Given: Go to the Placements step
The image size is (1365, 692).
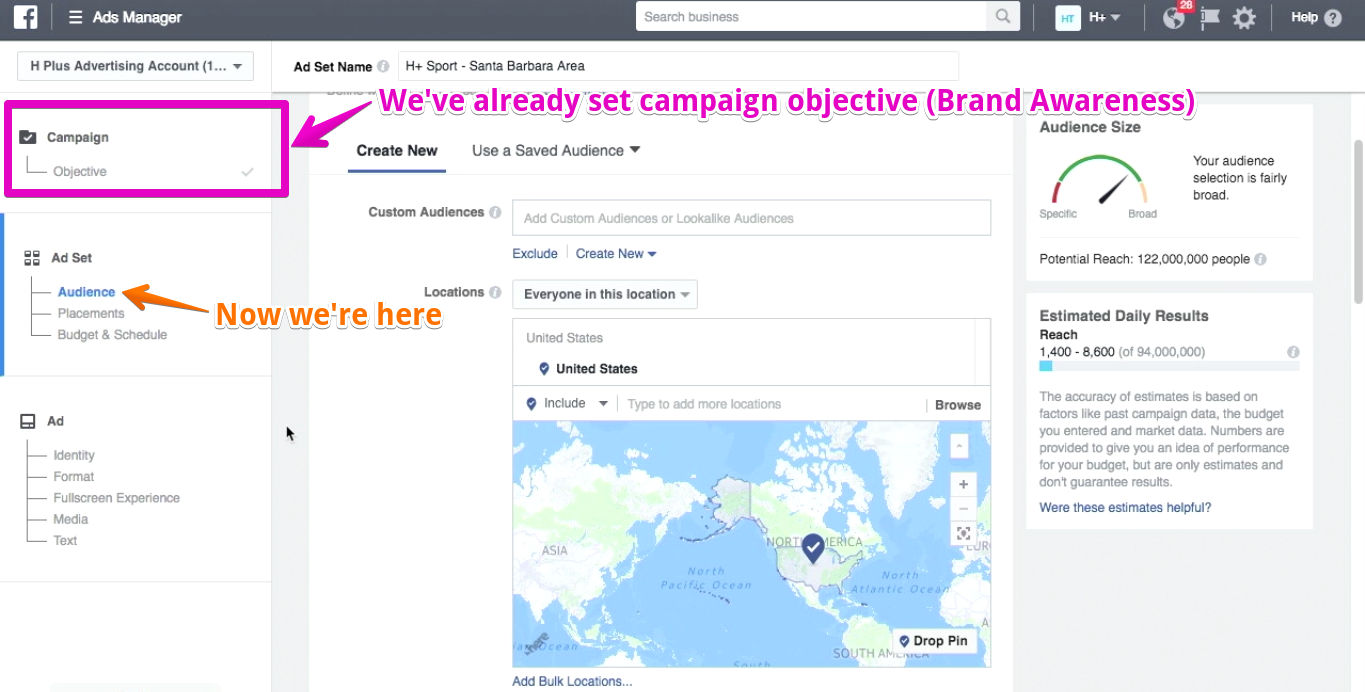Looking at the screenshot, I should coord(91,313).
